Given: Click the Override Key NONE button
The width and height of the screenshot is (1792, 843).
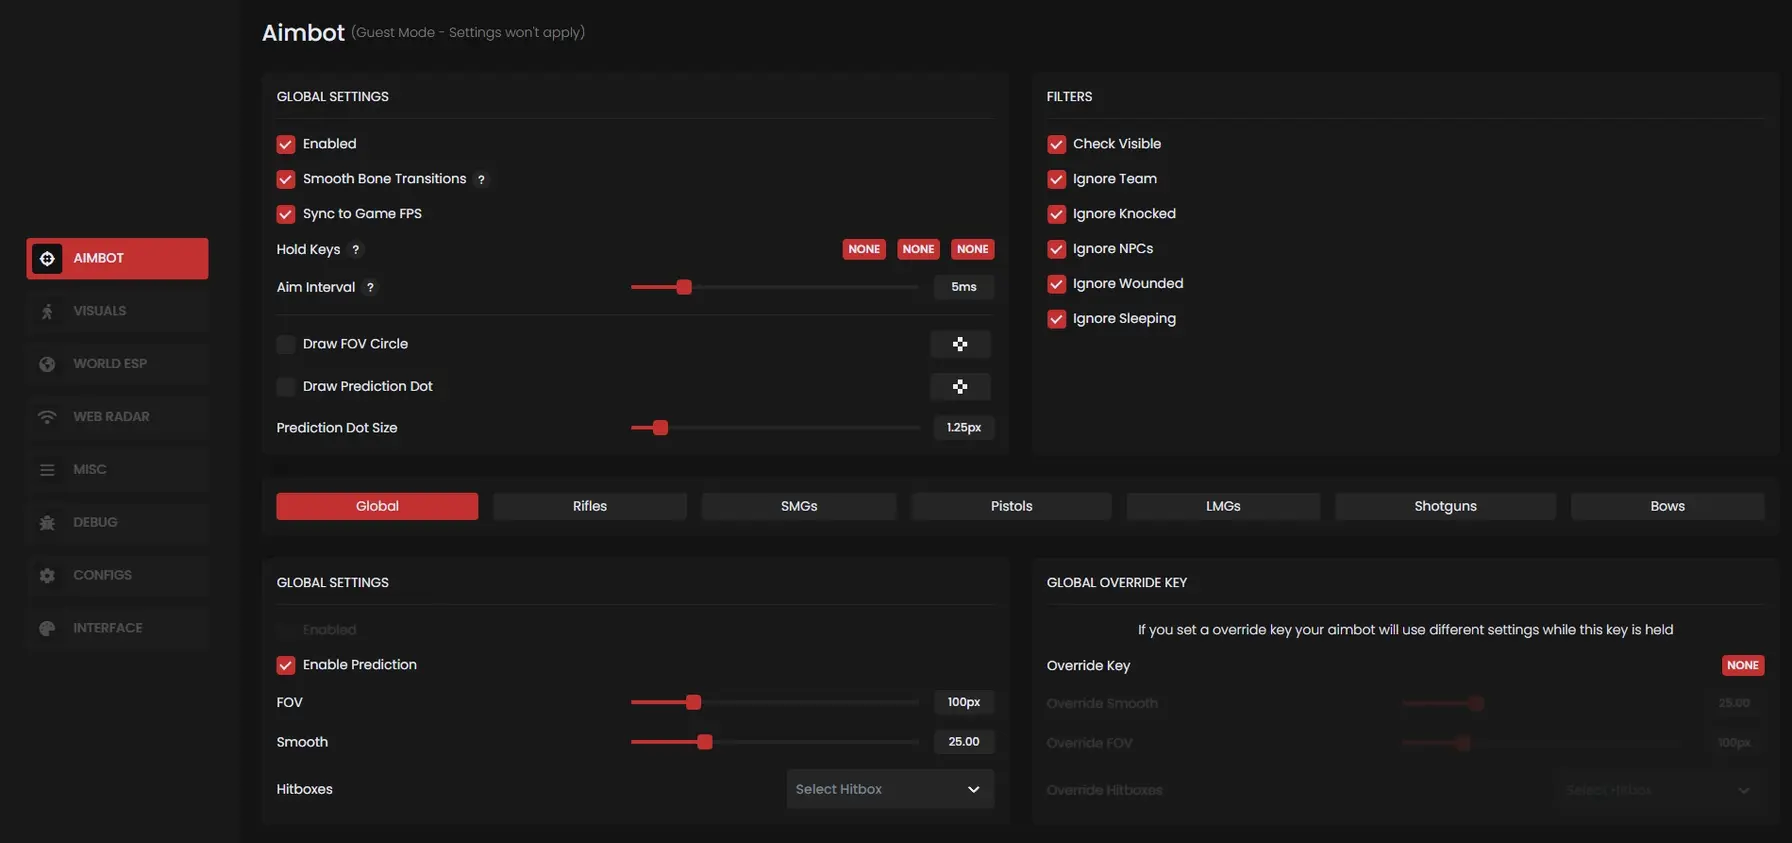Looking at the screenshot, I should point(1742,665).
